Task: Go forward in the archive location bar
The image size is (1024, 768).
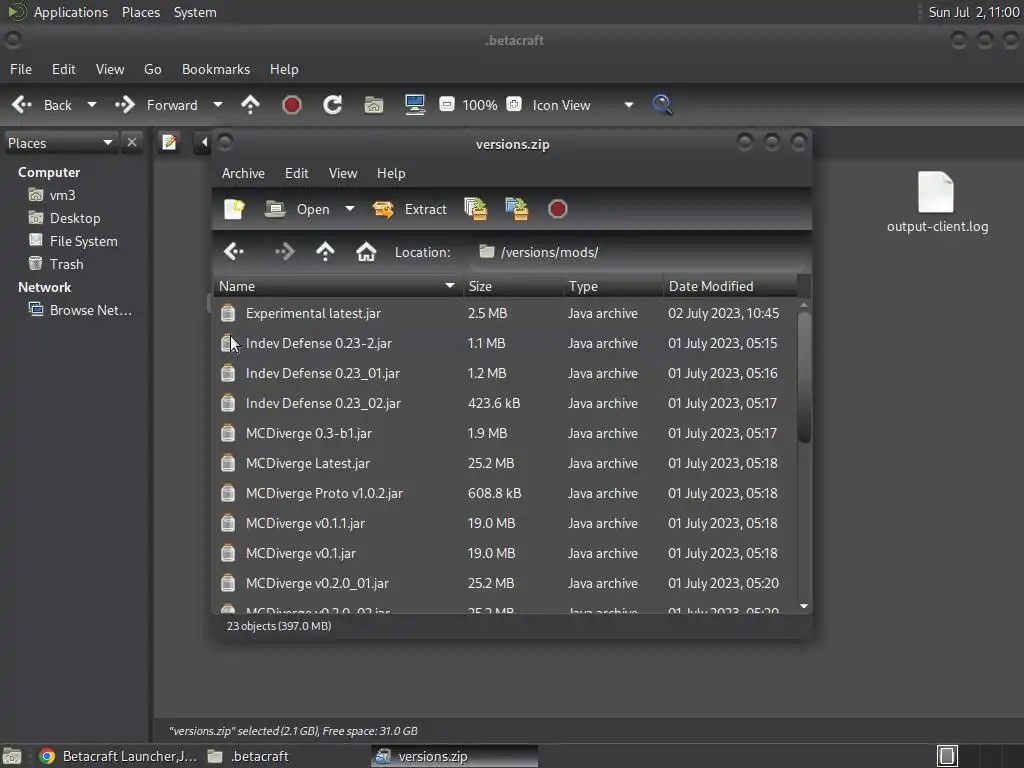Action: [284, 251]
